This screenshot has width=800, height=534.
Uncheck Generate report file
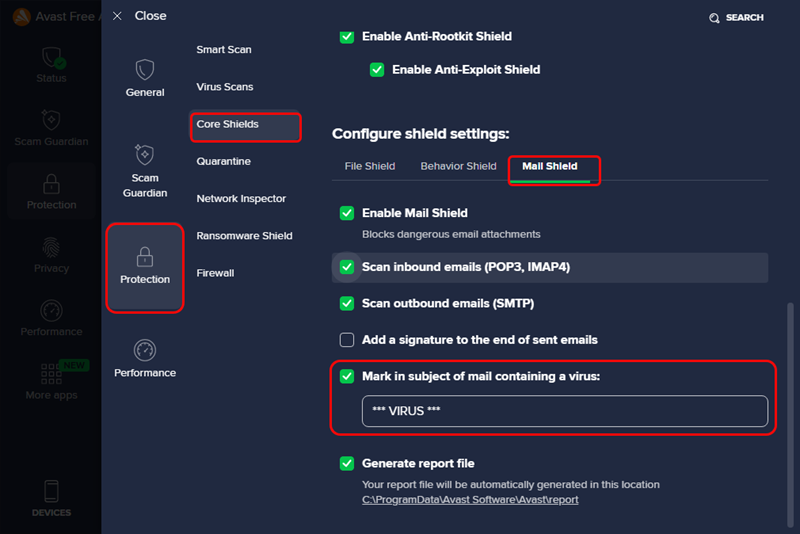347,464
